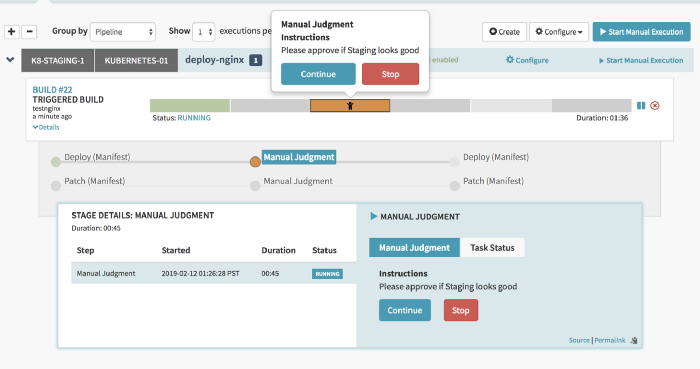The width and height of the screenshot is (700, 369).
Task: Collapse all groups with the minus icon
Action: pos(29,32)
